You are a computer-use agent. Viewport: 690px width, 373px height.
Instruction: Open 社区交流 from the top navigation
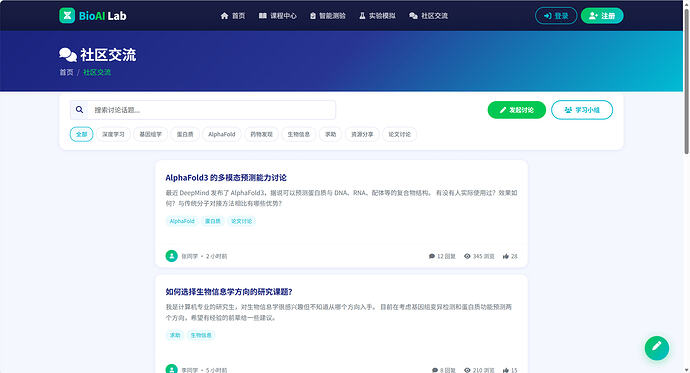click(428, 16)
